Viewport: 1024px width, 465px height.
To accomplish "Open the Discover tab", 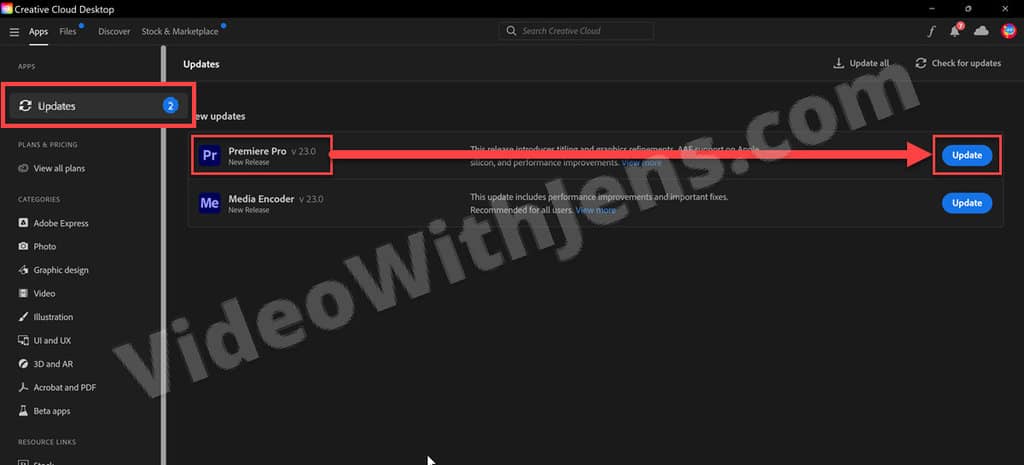I will [x=114, y=31].
